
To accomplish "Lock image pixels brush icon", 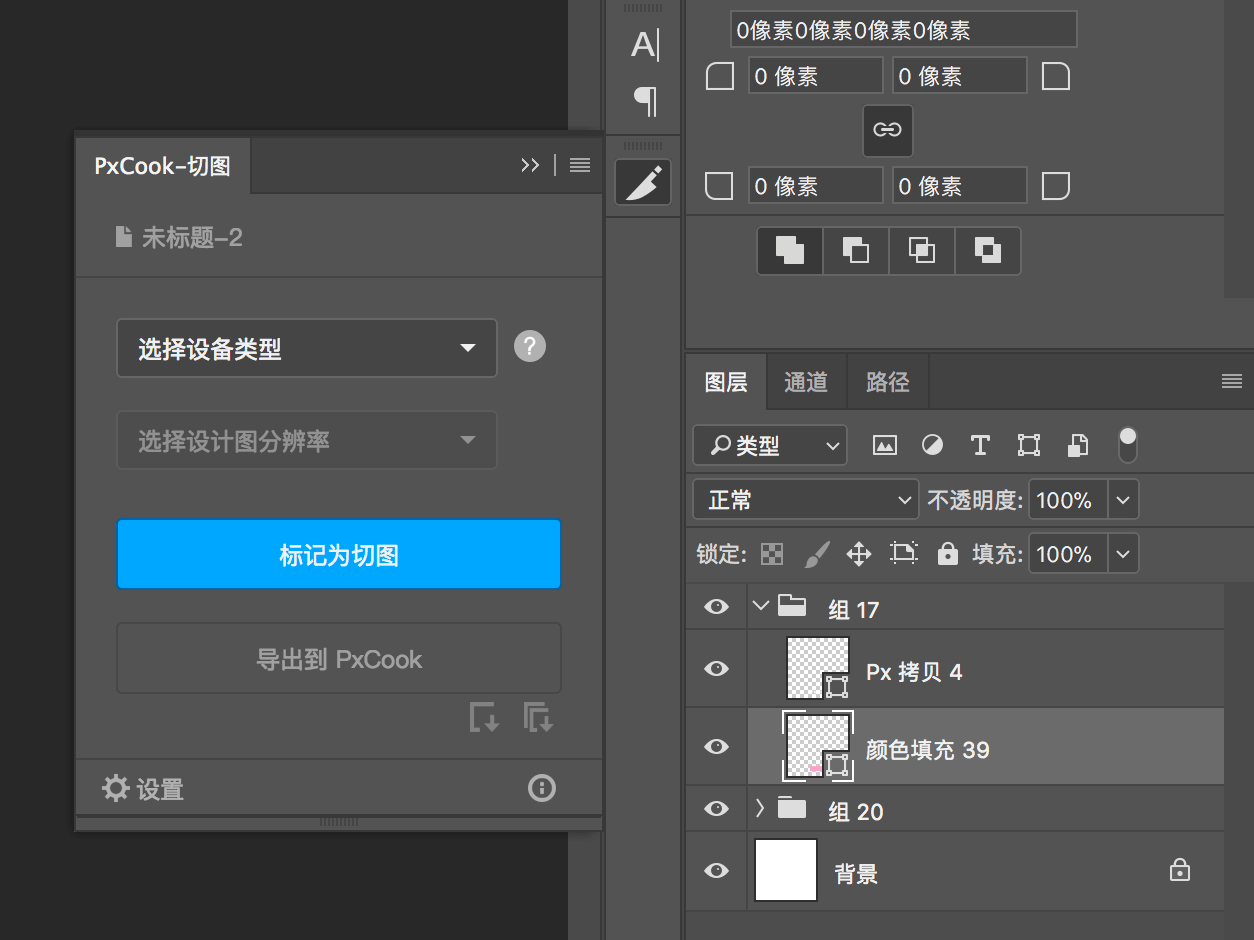I will pos(816,554).
